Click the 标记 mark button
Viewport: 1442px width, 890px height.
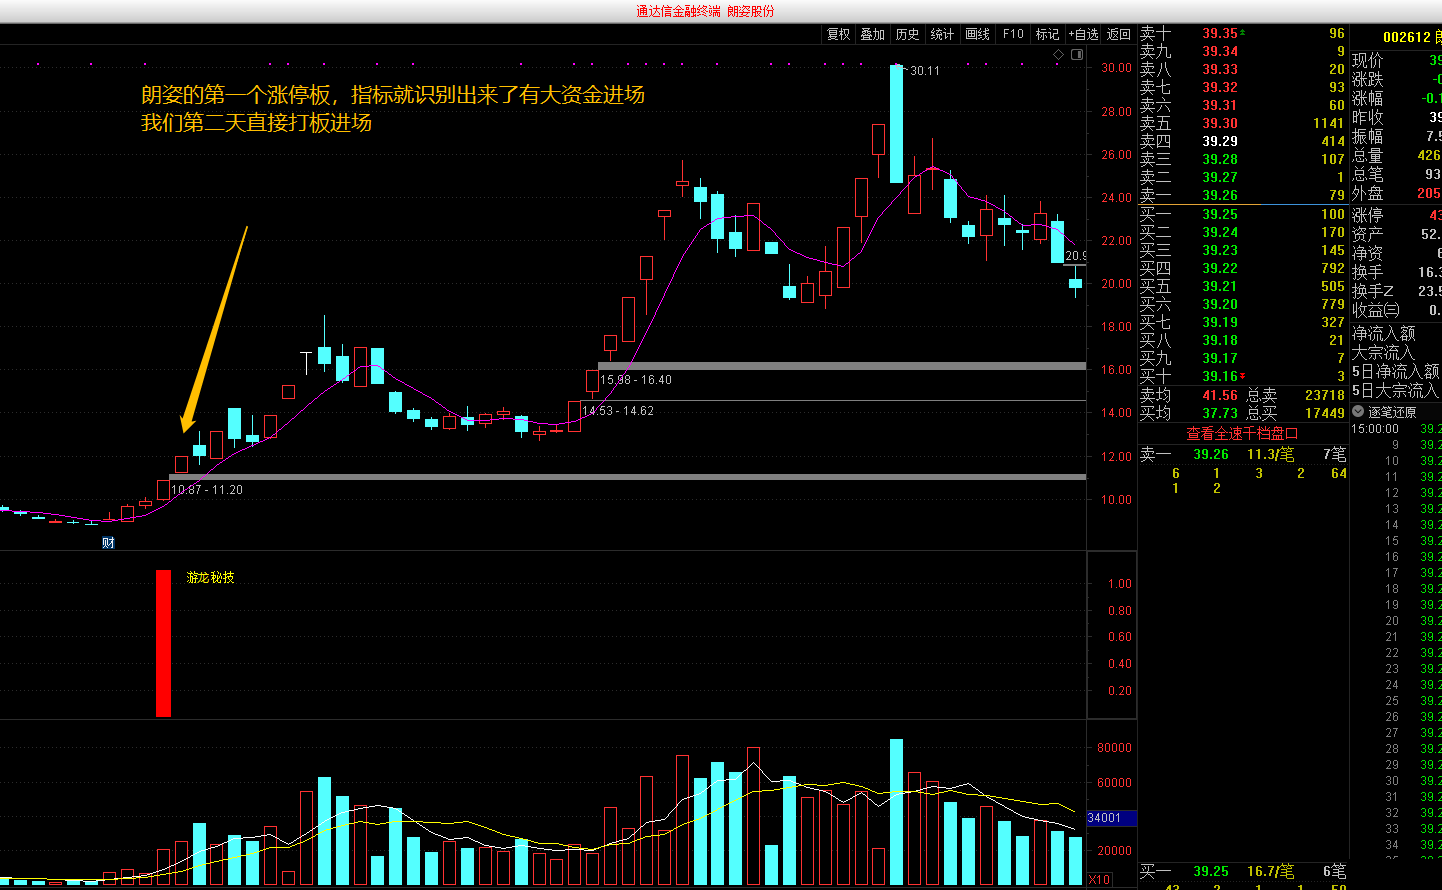click(1047, 34)
